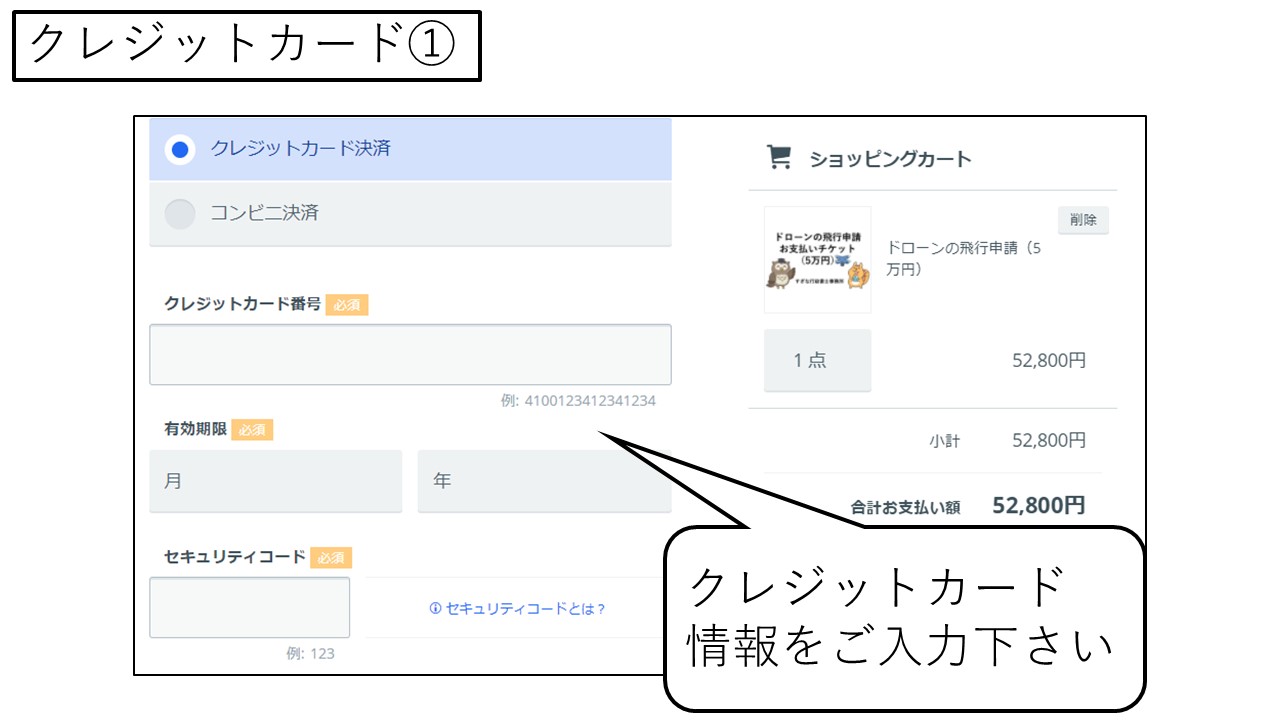1280x720 pixels.
Task: Open the 月 expiry month dropdown
Action: click(x=275, y=481)
